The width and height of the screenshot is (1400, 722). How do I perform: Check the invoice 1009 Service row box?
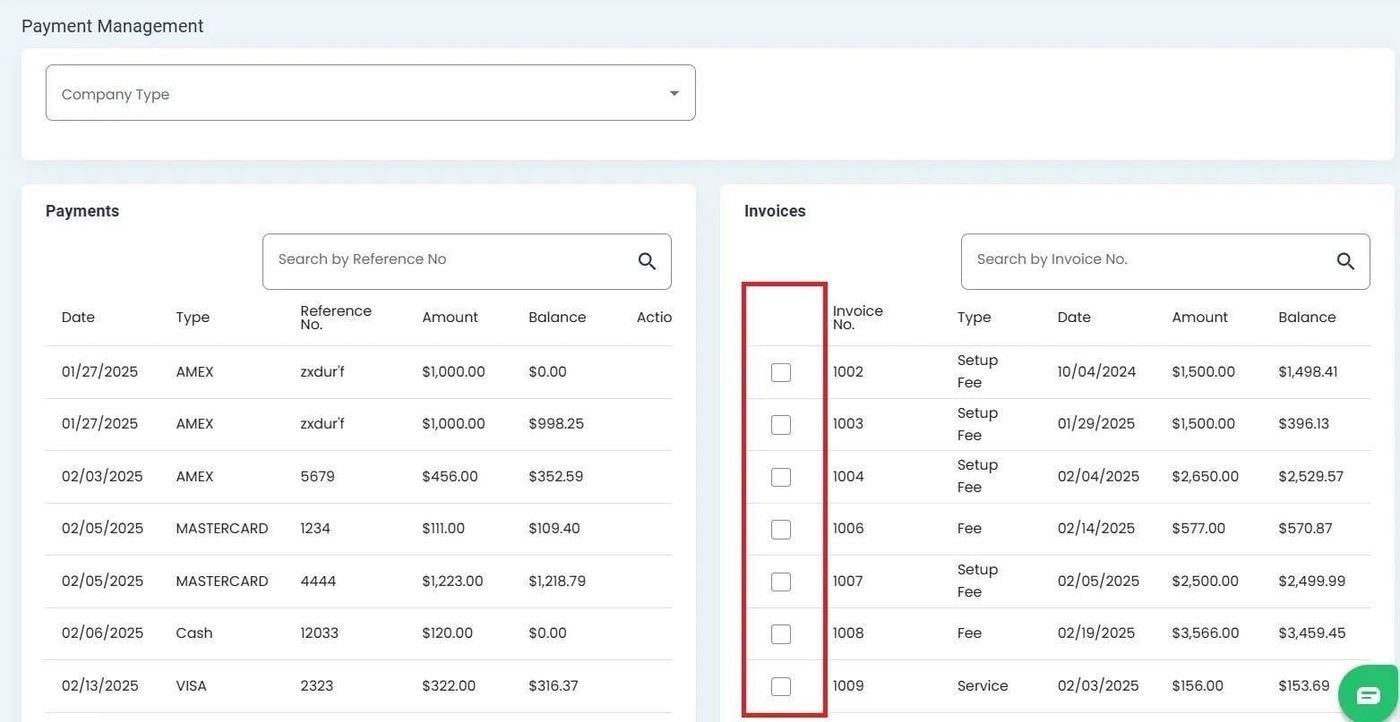781,686
